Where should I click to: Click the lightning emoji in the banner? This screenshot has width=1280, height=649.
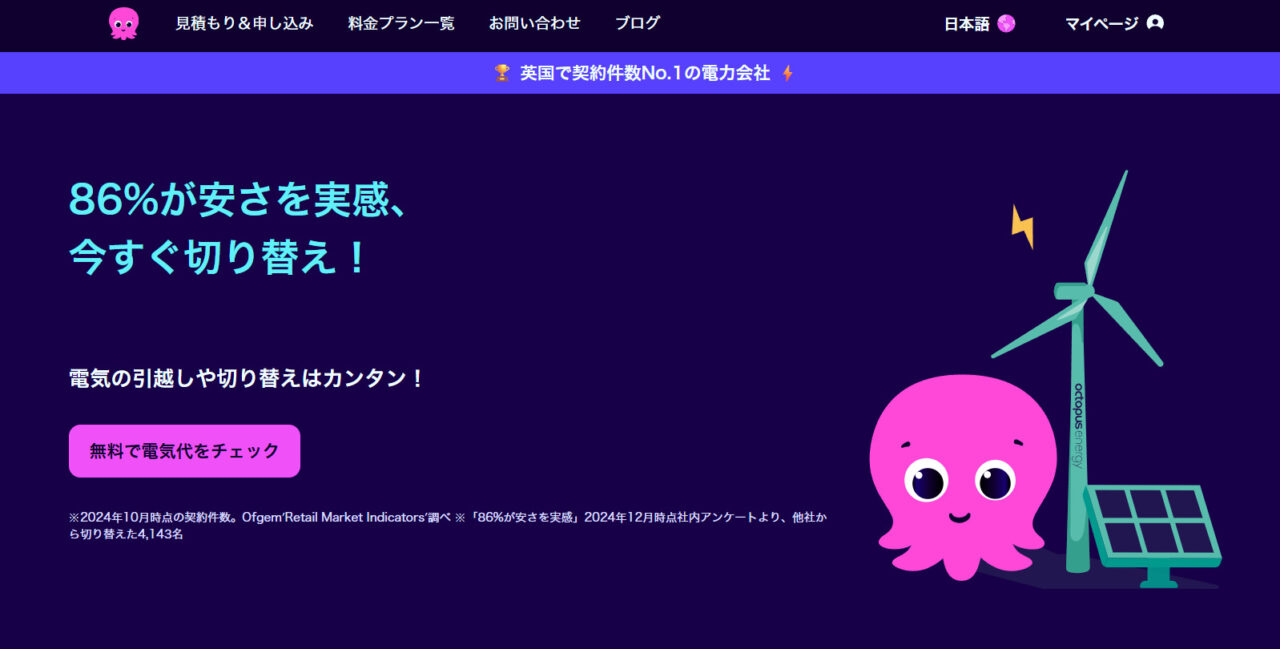[x=786, y=72]
